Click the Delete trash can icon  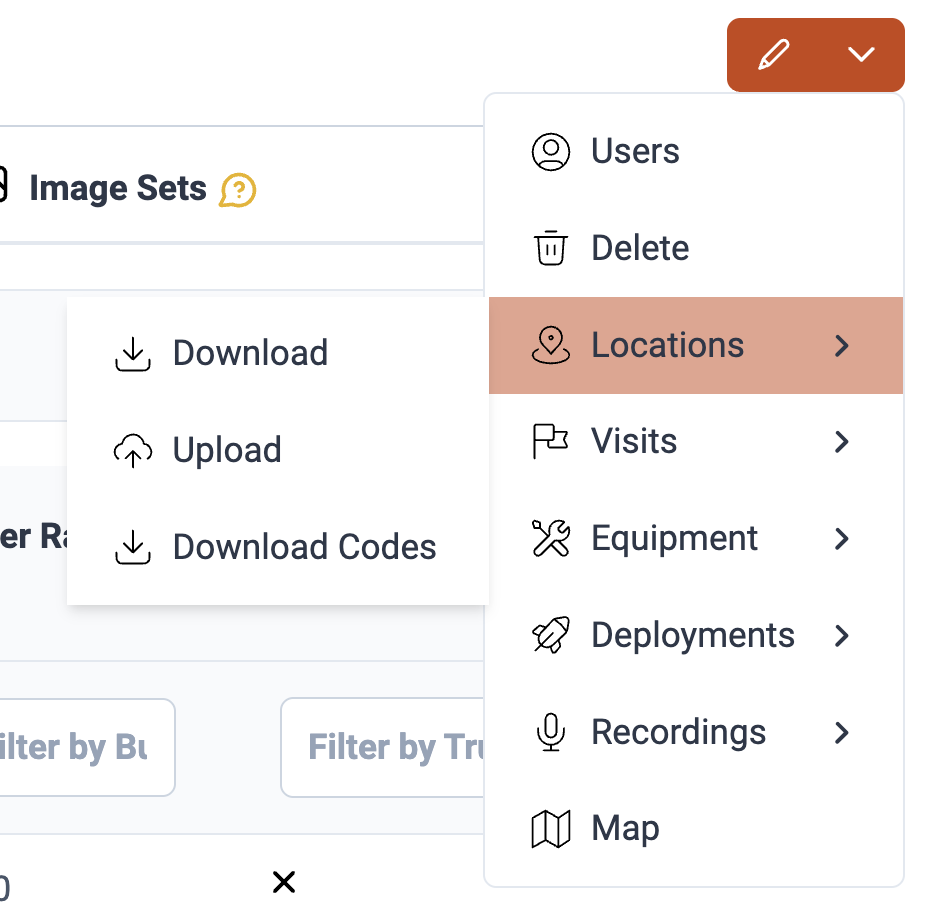click(550, 248)
